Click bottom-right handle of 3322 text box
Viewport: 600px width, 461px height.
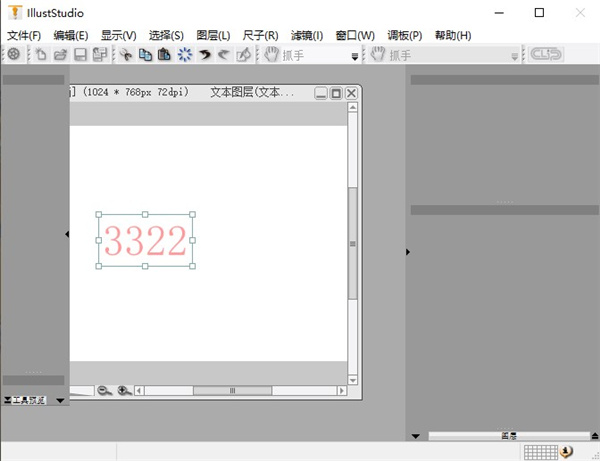[x=192, y=266]
